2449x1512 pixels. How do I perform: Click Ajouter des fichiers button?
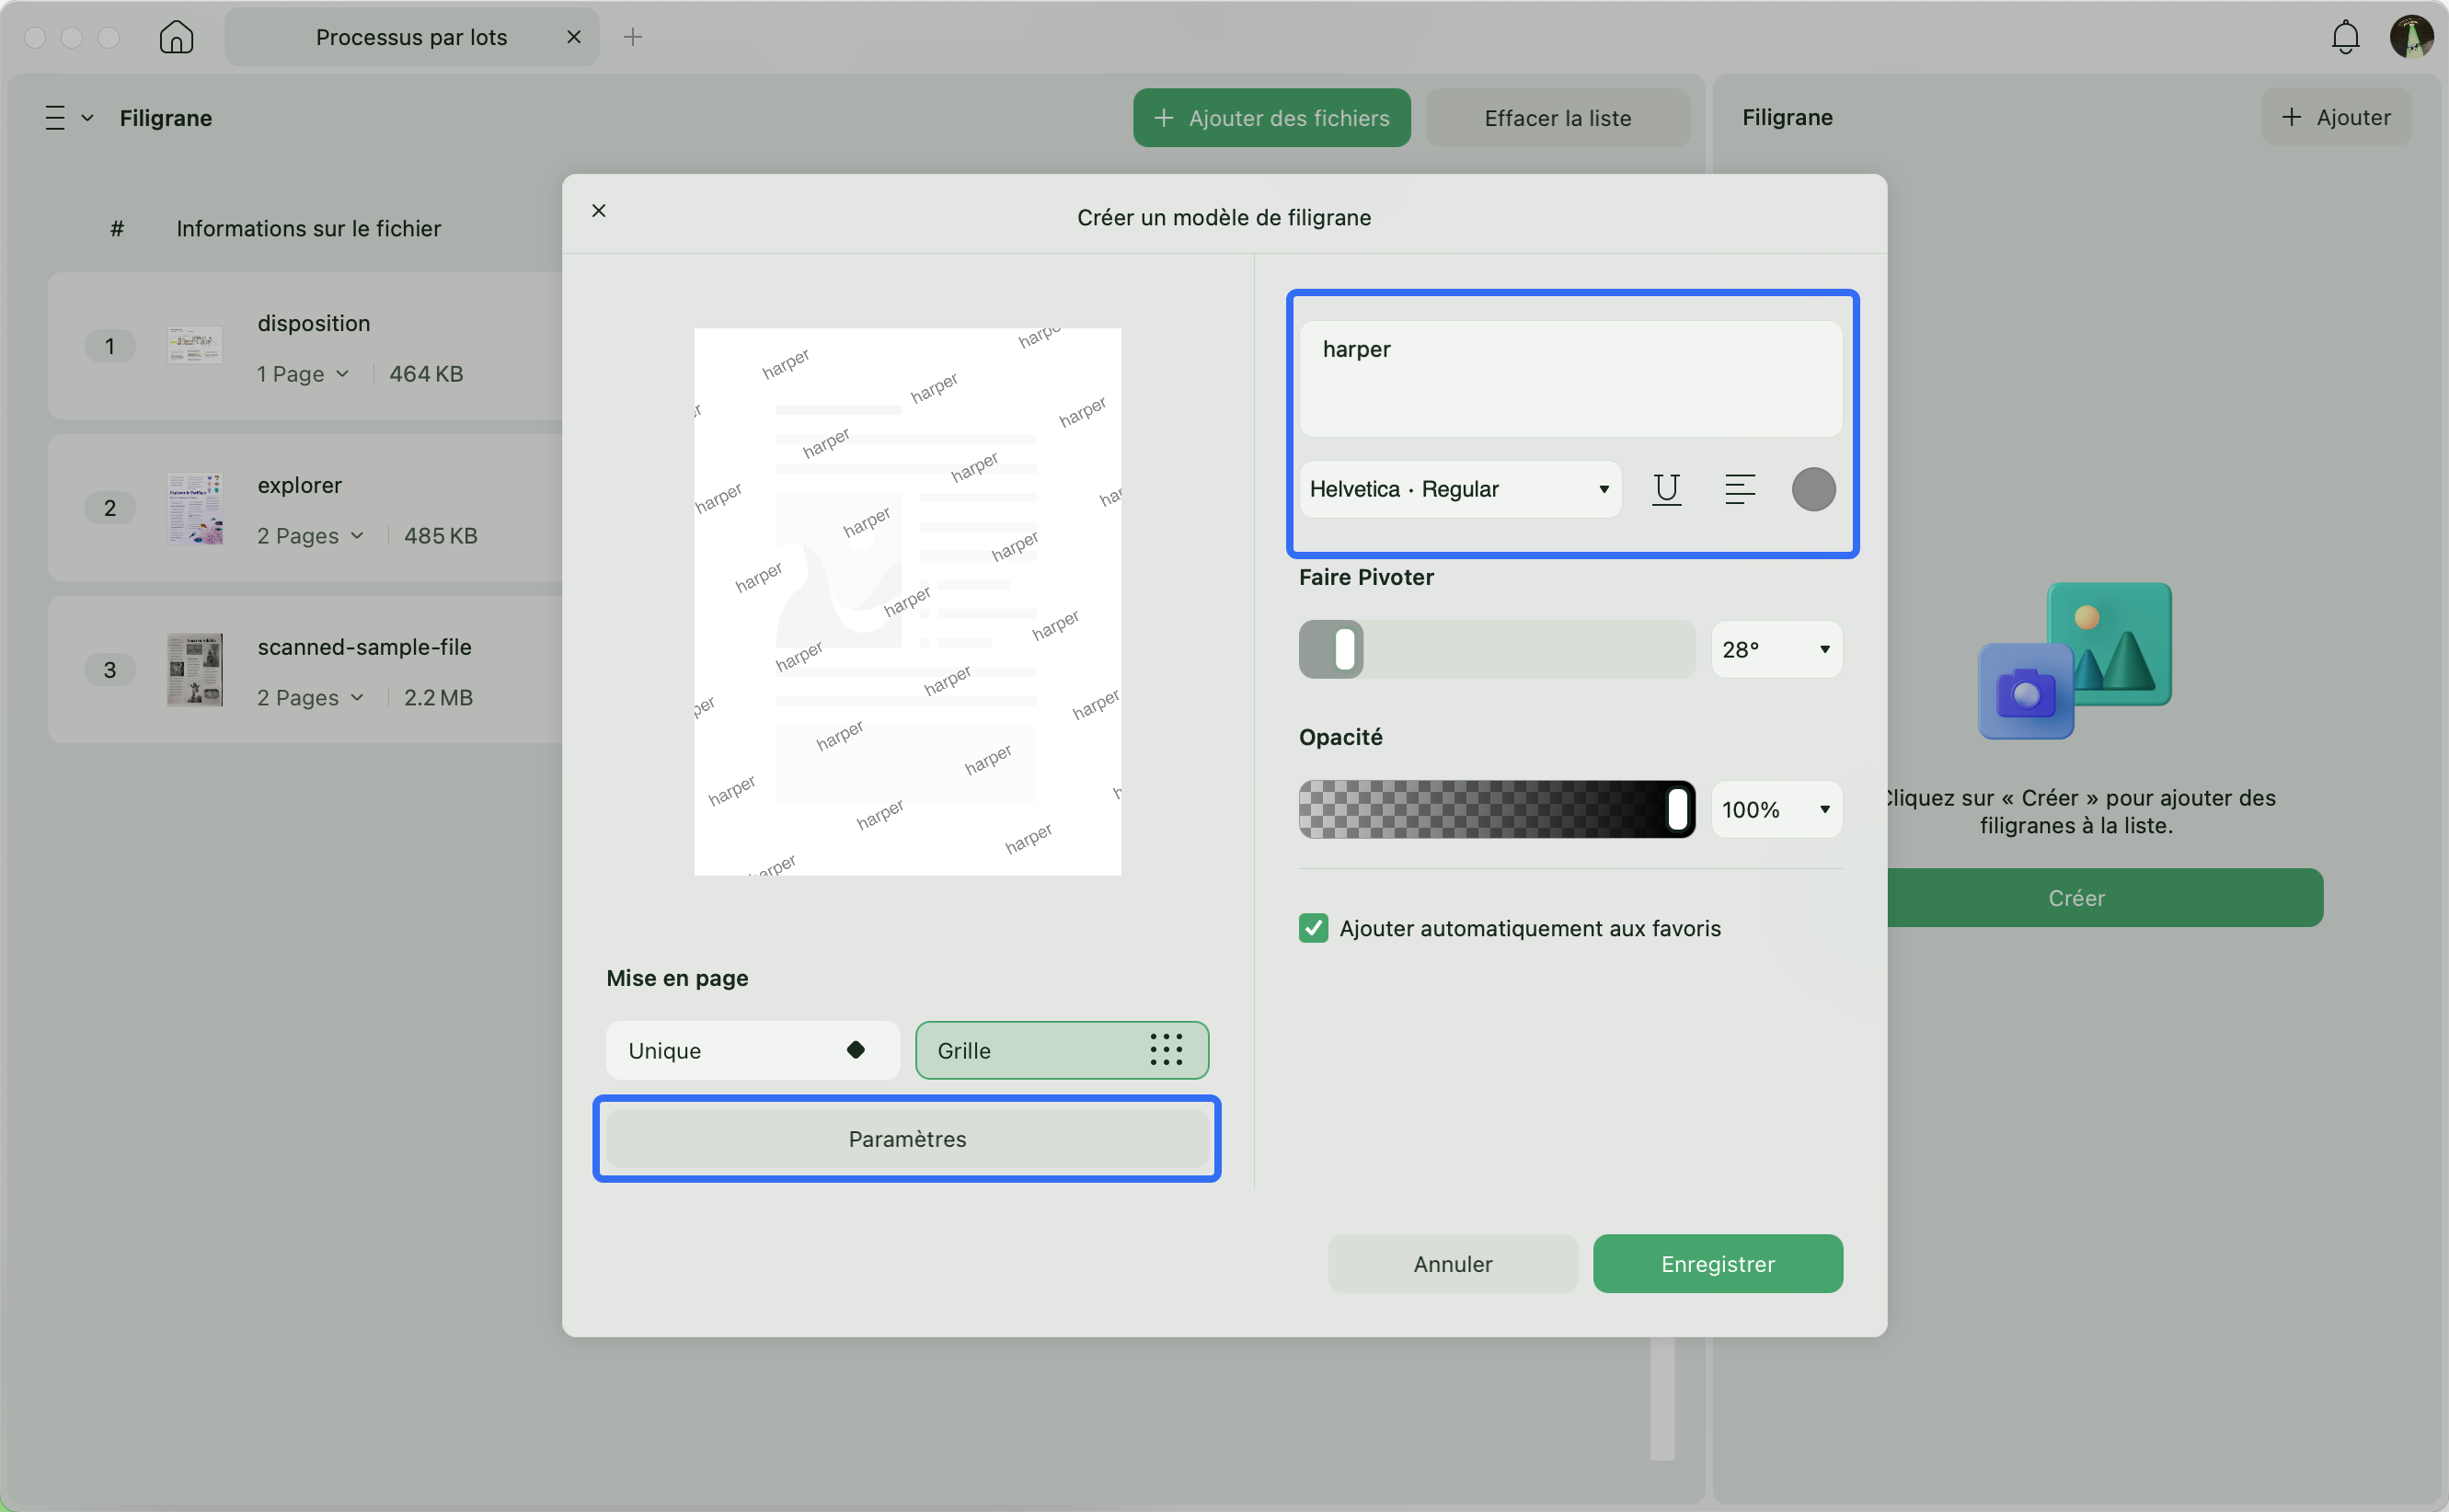(x=1271, y=118)
